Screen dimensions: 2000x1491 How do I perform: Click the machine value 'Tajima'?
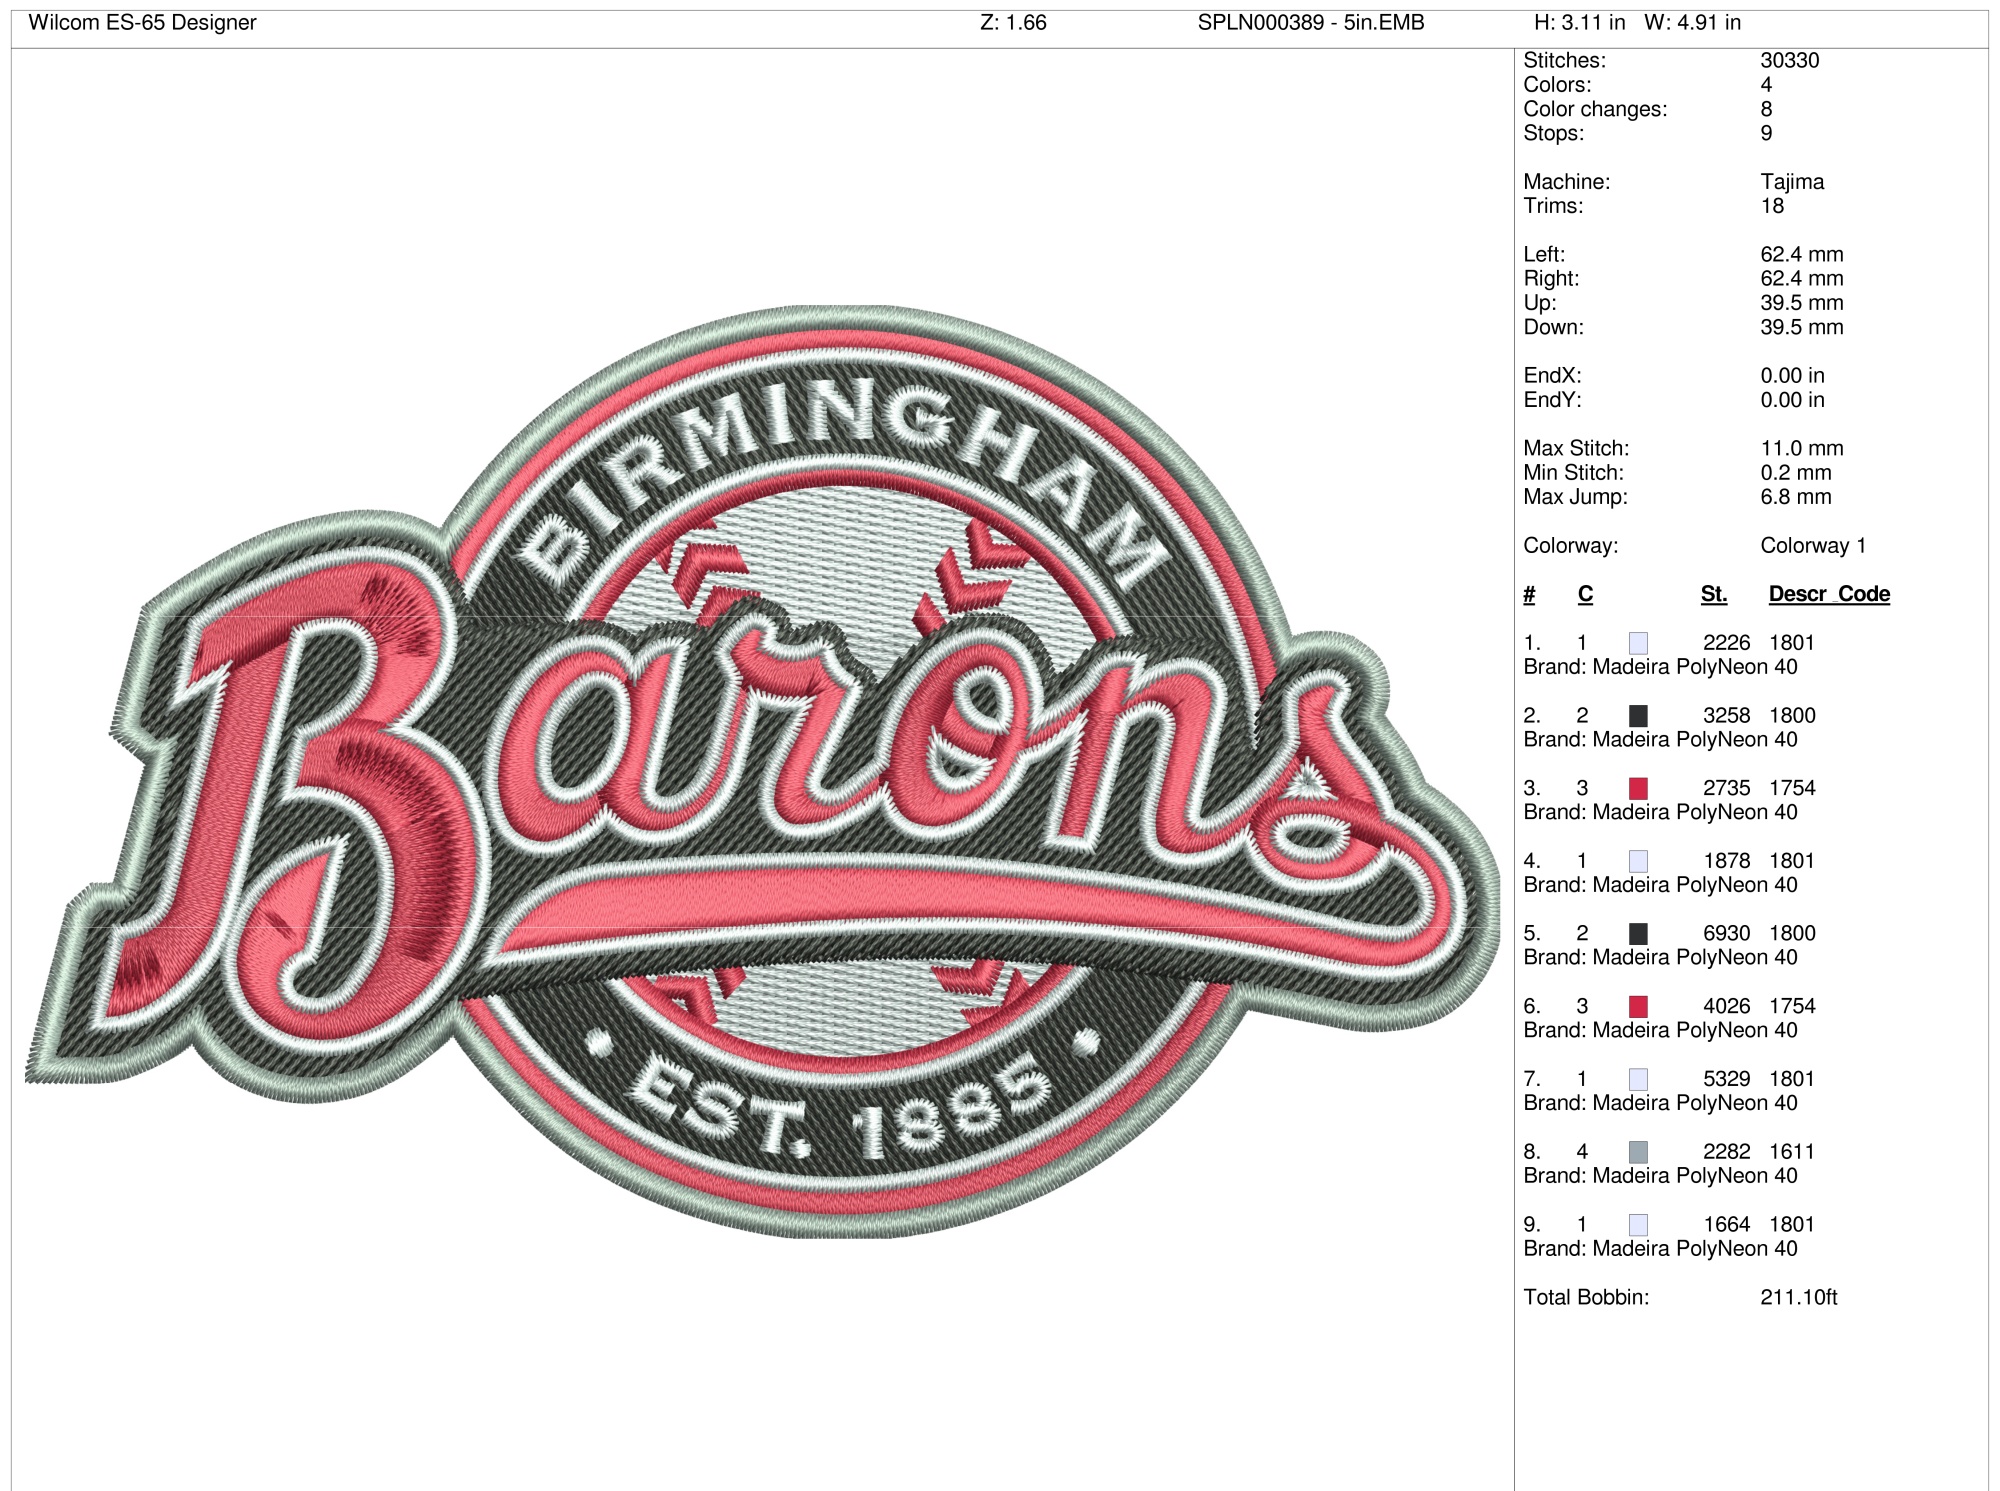coord(1792,182)
